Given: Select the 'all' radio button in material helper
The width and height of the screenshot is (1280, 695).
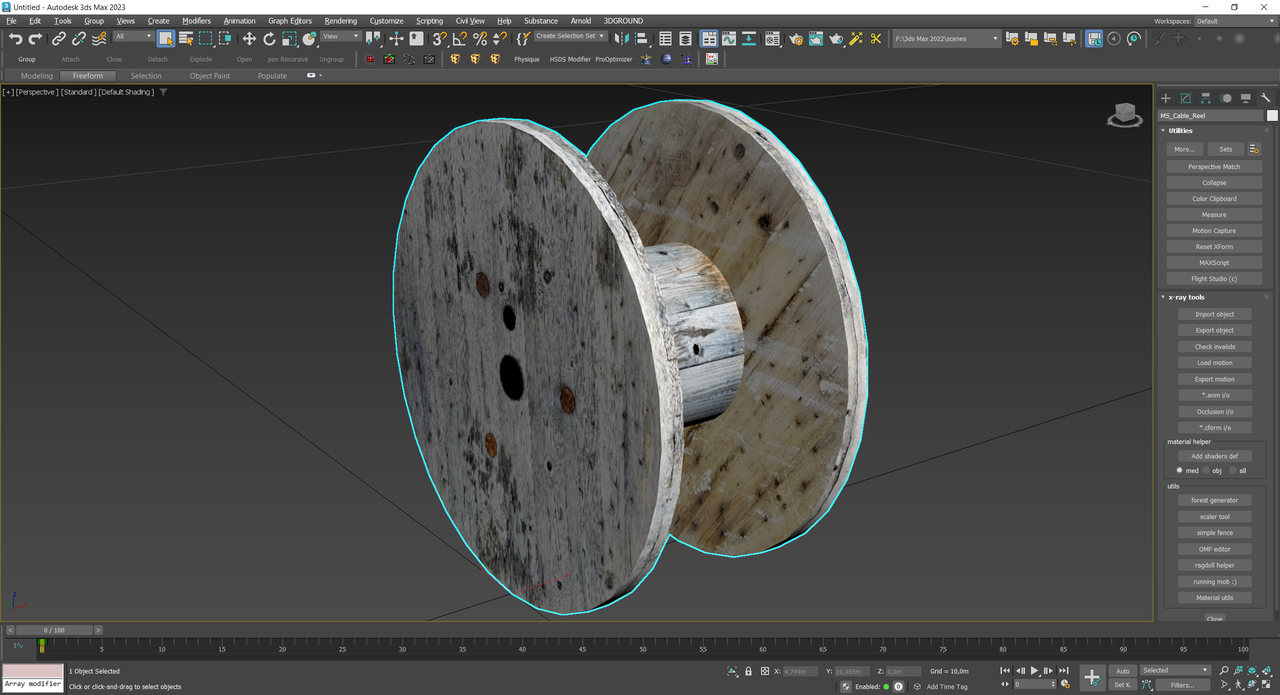Looking at the screenshot, I should coord(1232,470).
